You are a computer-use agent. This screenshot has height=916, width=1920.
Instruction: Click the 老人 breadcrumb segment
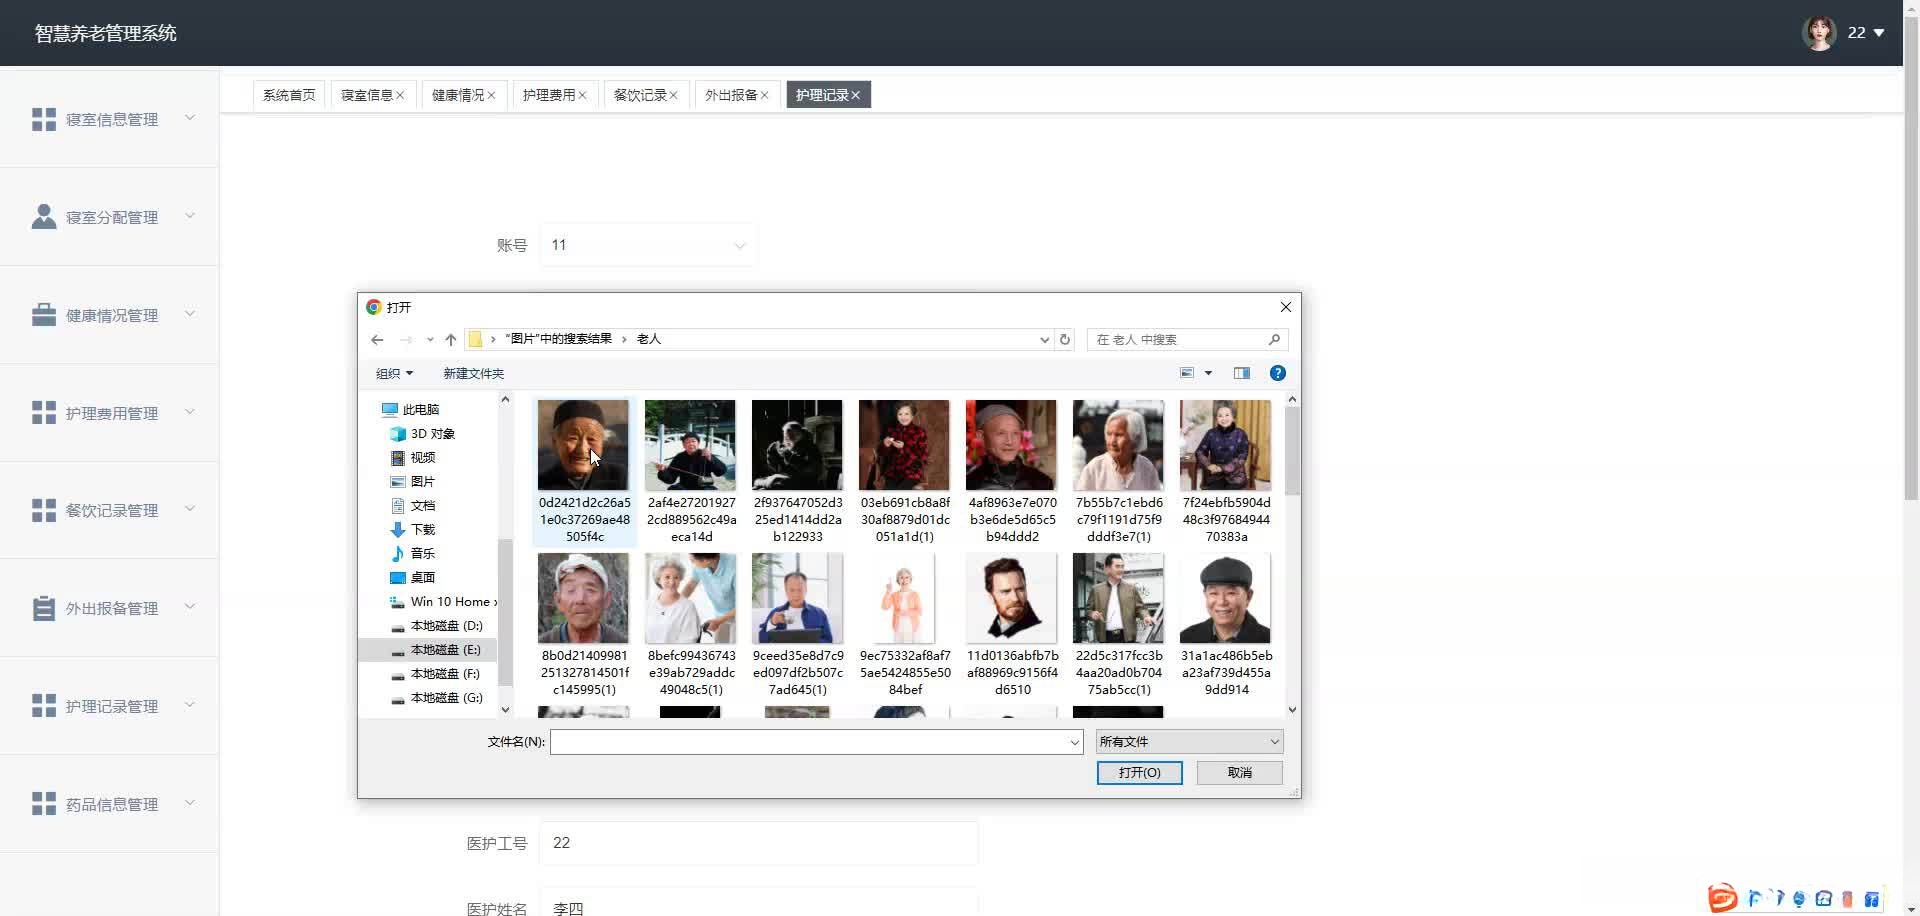pos(649,339)
